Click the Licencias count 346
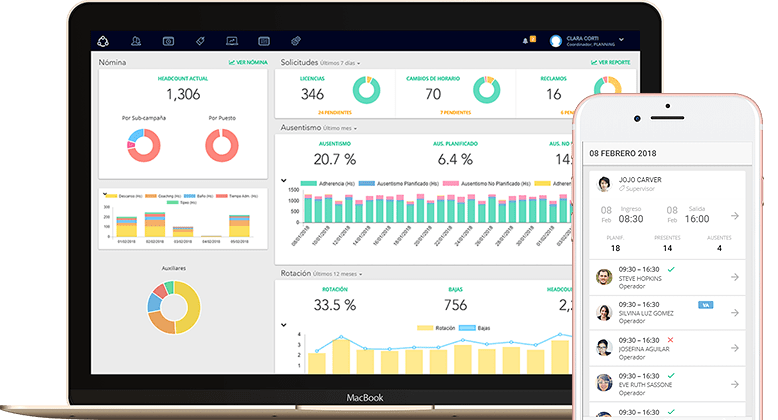Image resolution: width=778 pixels, height=420 pixels. pos(312,94)
